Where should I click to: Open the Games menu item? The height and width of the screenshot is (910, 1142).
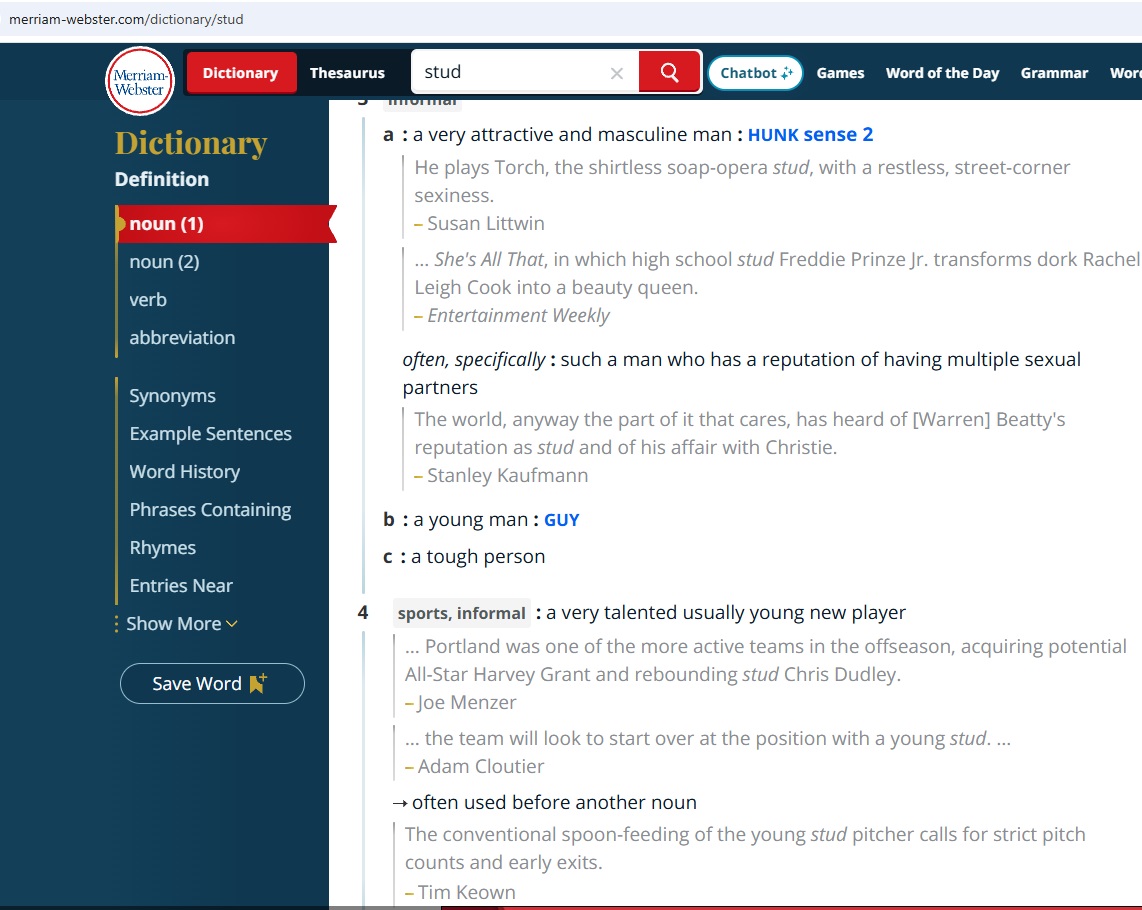click(x=840, y=73)
